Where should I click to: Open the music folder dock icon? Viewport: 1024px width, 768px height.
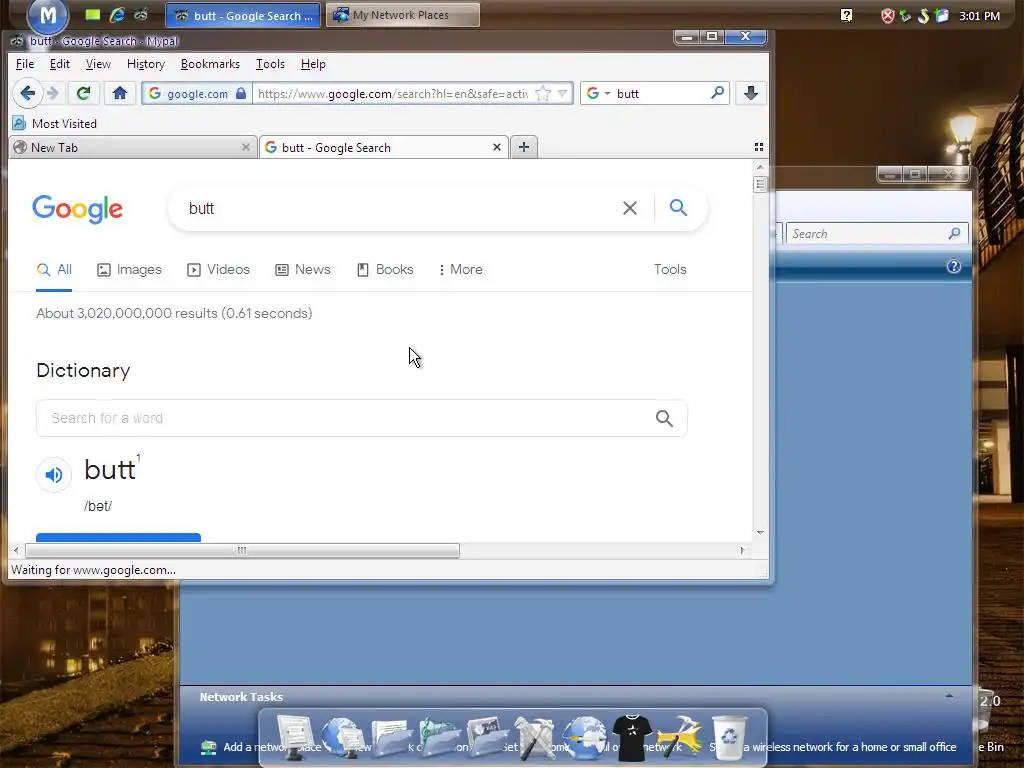tap(440, 737)
